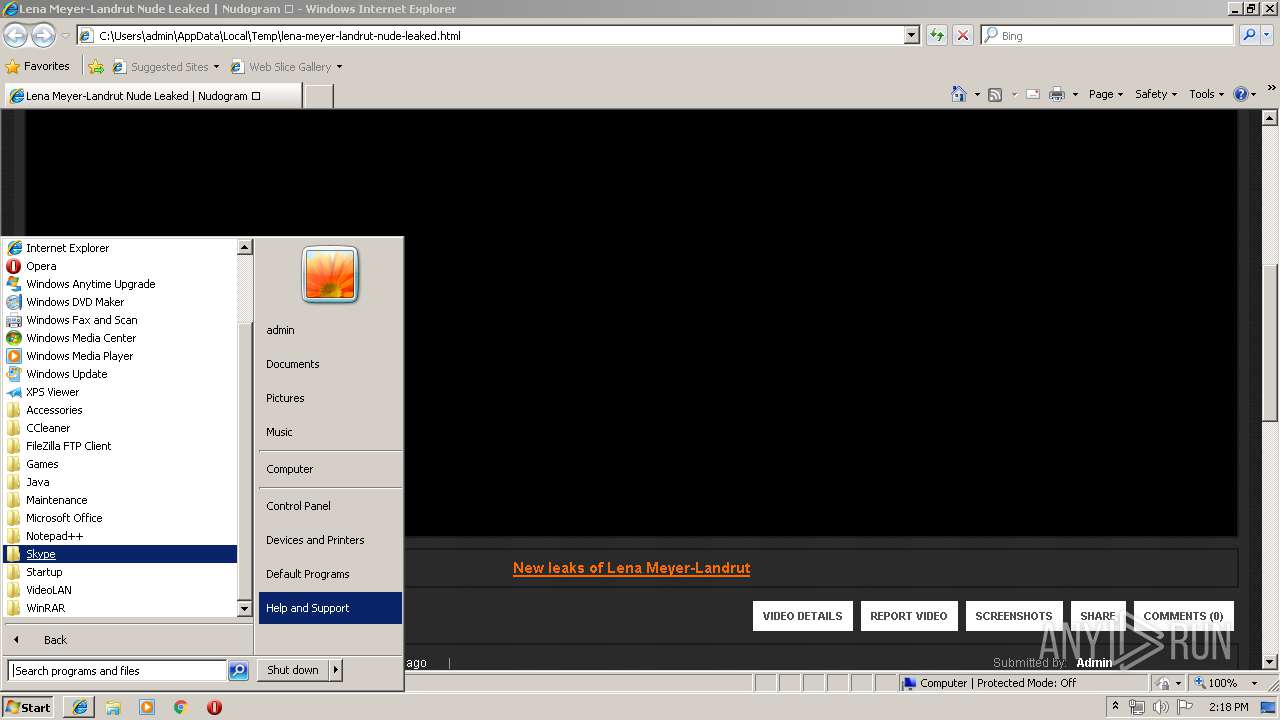1280x720 pixels.
Task: Expand the Skype folder
Action: 120,554
